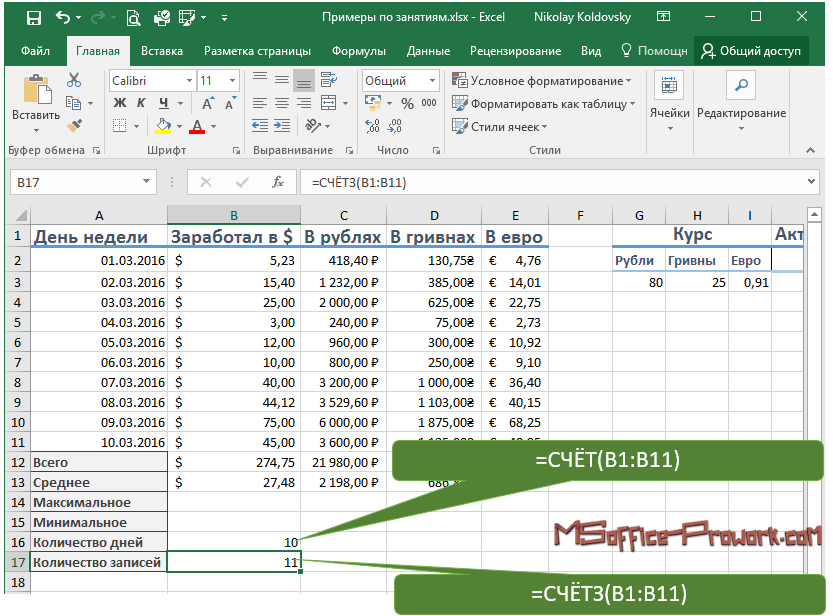
Task: Expand Условное форматирование menu
Action: [541, 81]
